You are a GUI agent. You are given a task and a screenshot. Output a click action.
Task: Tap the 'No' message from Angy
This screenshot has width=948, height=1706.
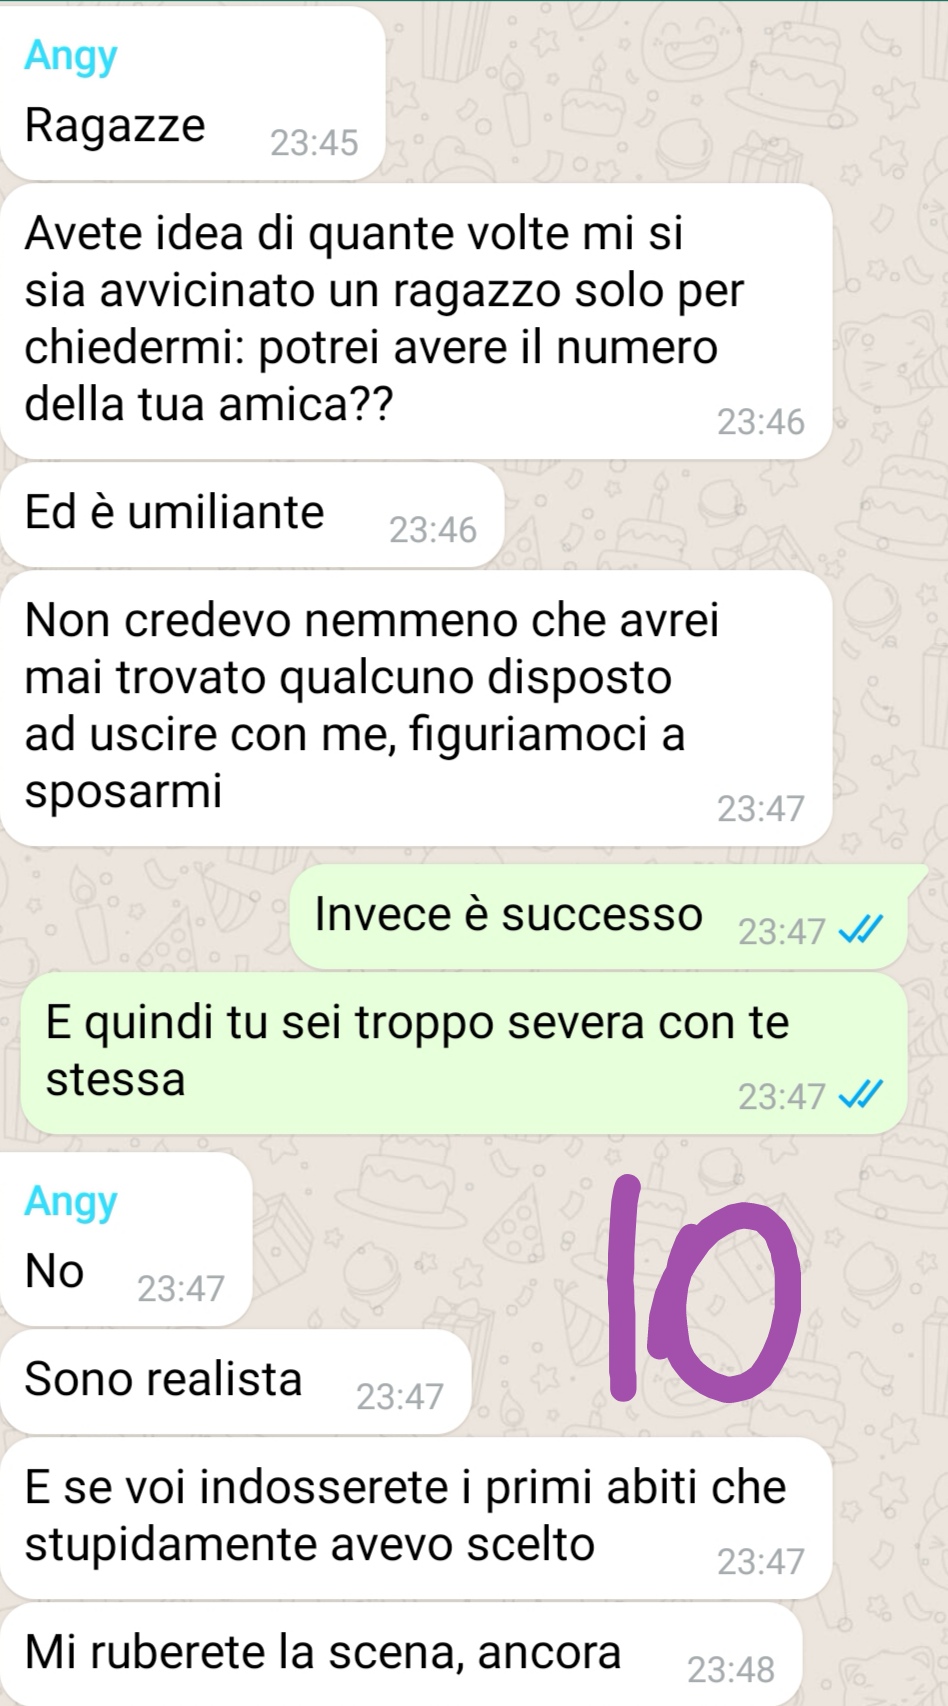[125, 1239]
